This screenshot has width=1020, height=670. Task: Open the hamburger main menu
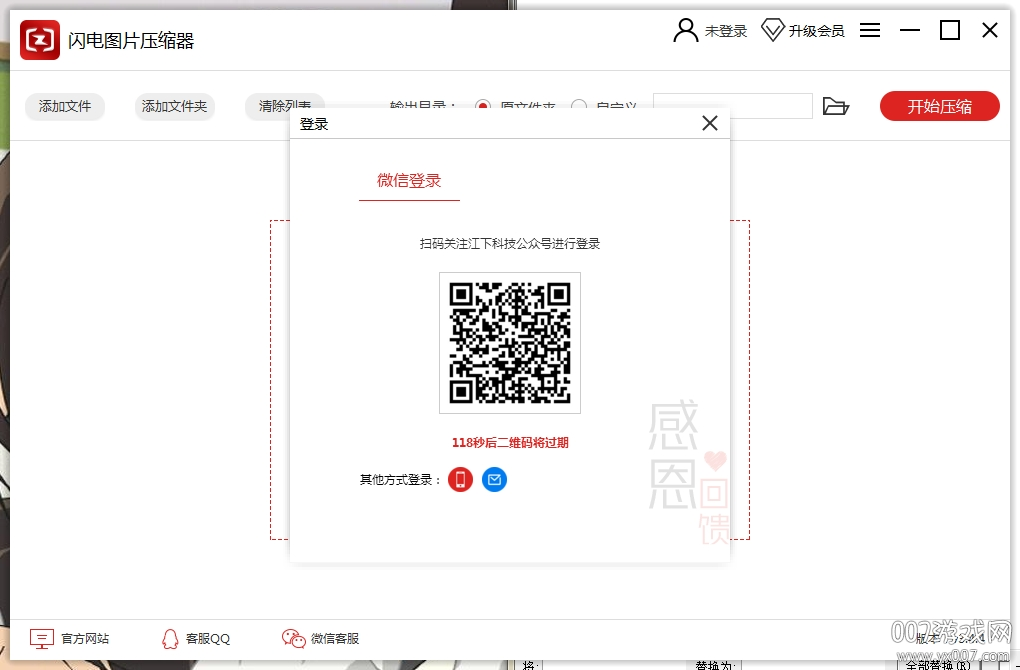pos(870,30)
